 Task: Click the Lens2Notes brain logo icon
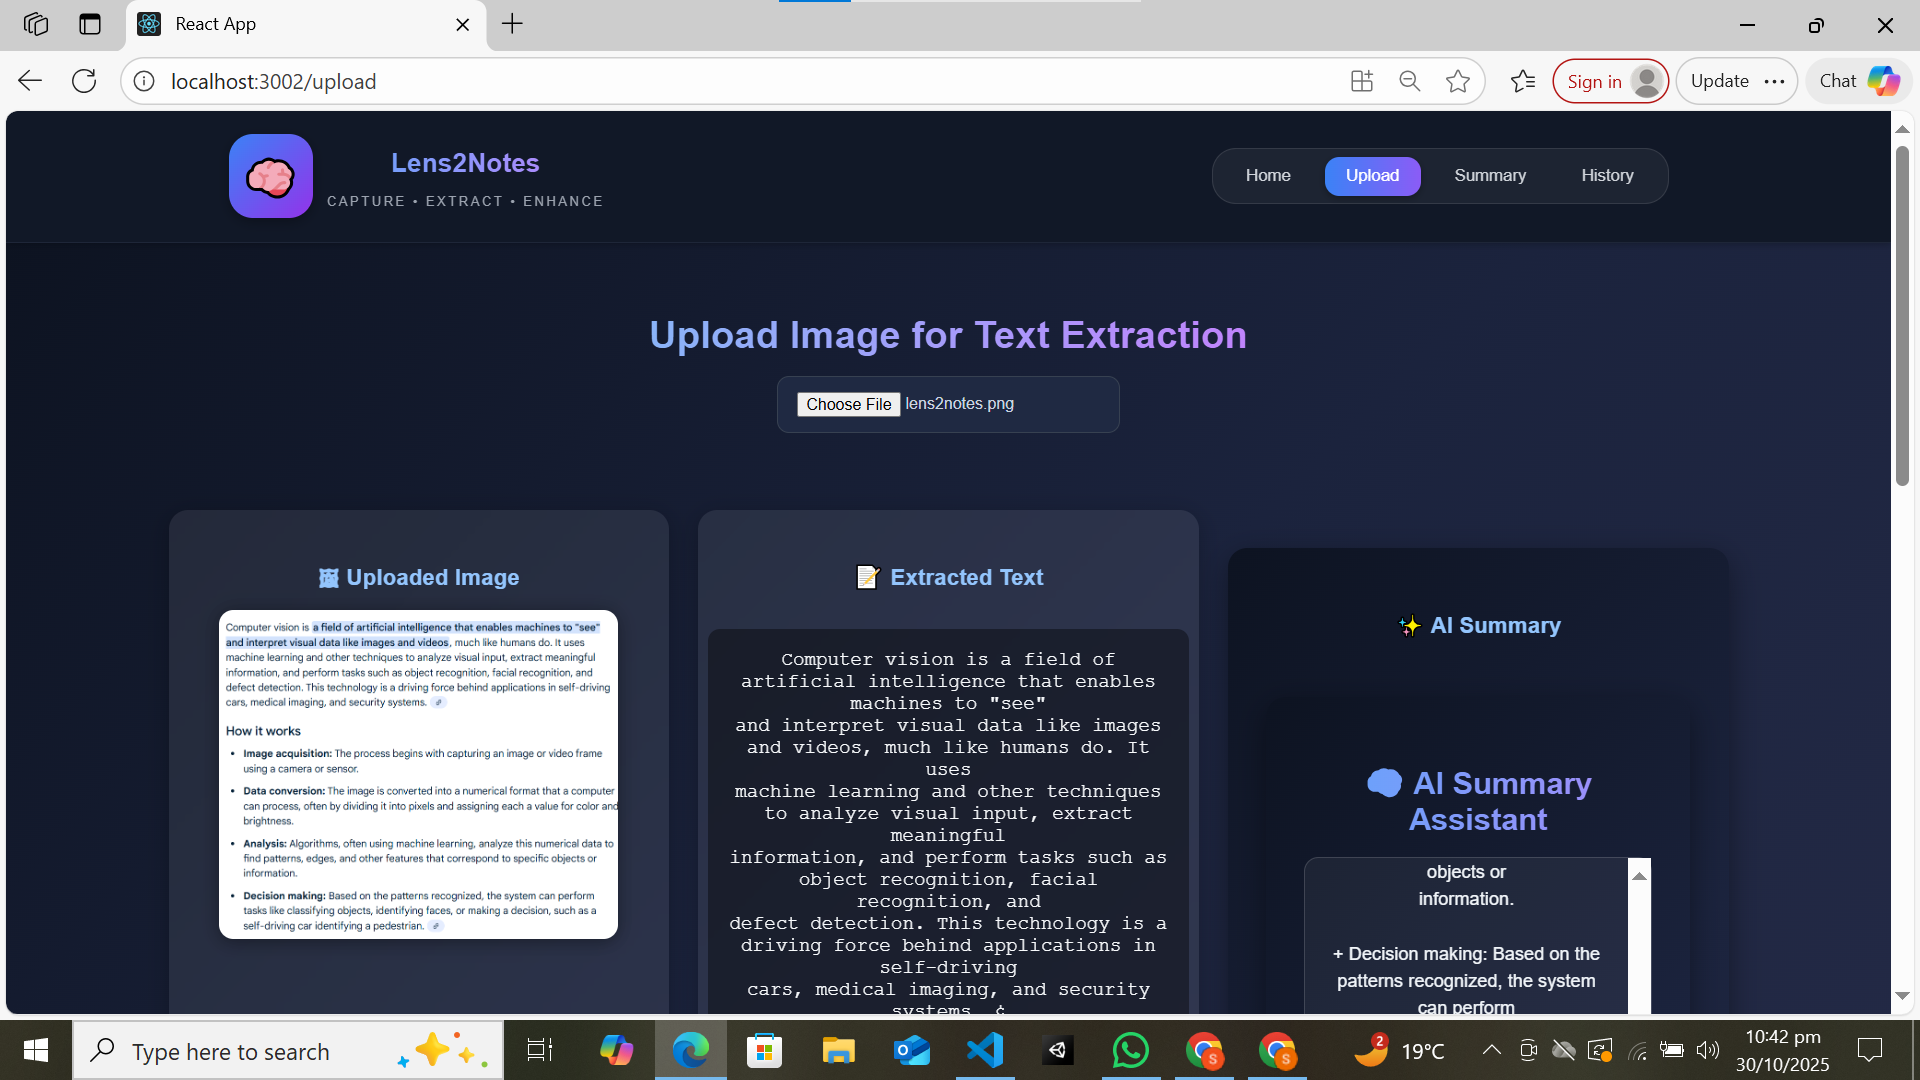point(270,176)
